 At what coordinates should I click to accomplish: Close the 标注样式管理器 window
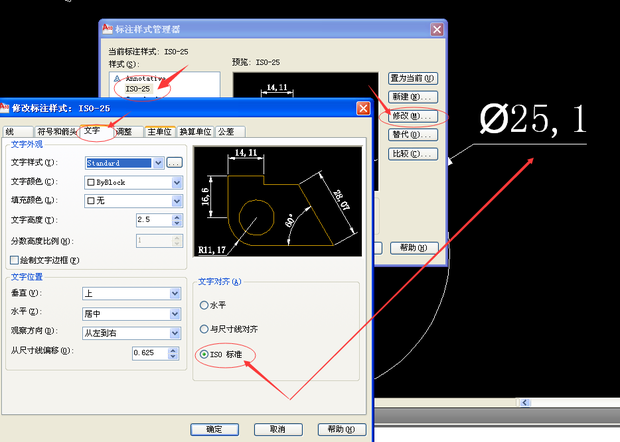(436, 29)
